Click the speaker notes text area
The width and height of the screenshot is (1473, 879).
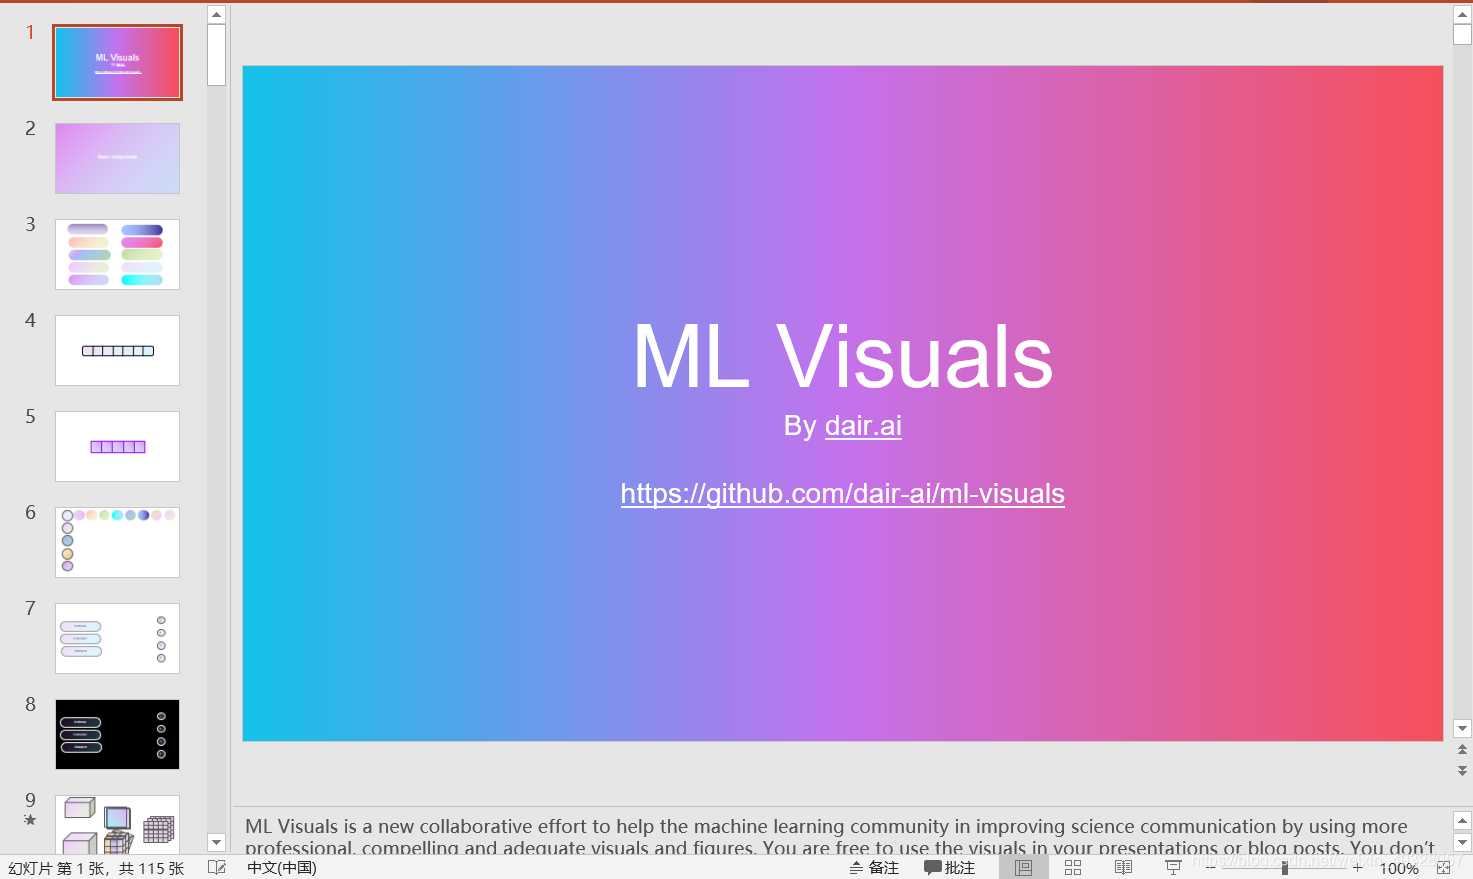click(841, 836)
